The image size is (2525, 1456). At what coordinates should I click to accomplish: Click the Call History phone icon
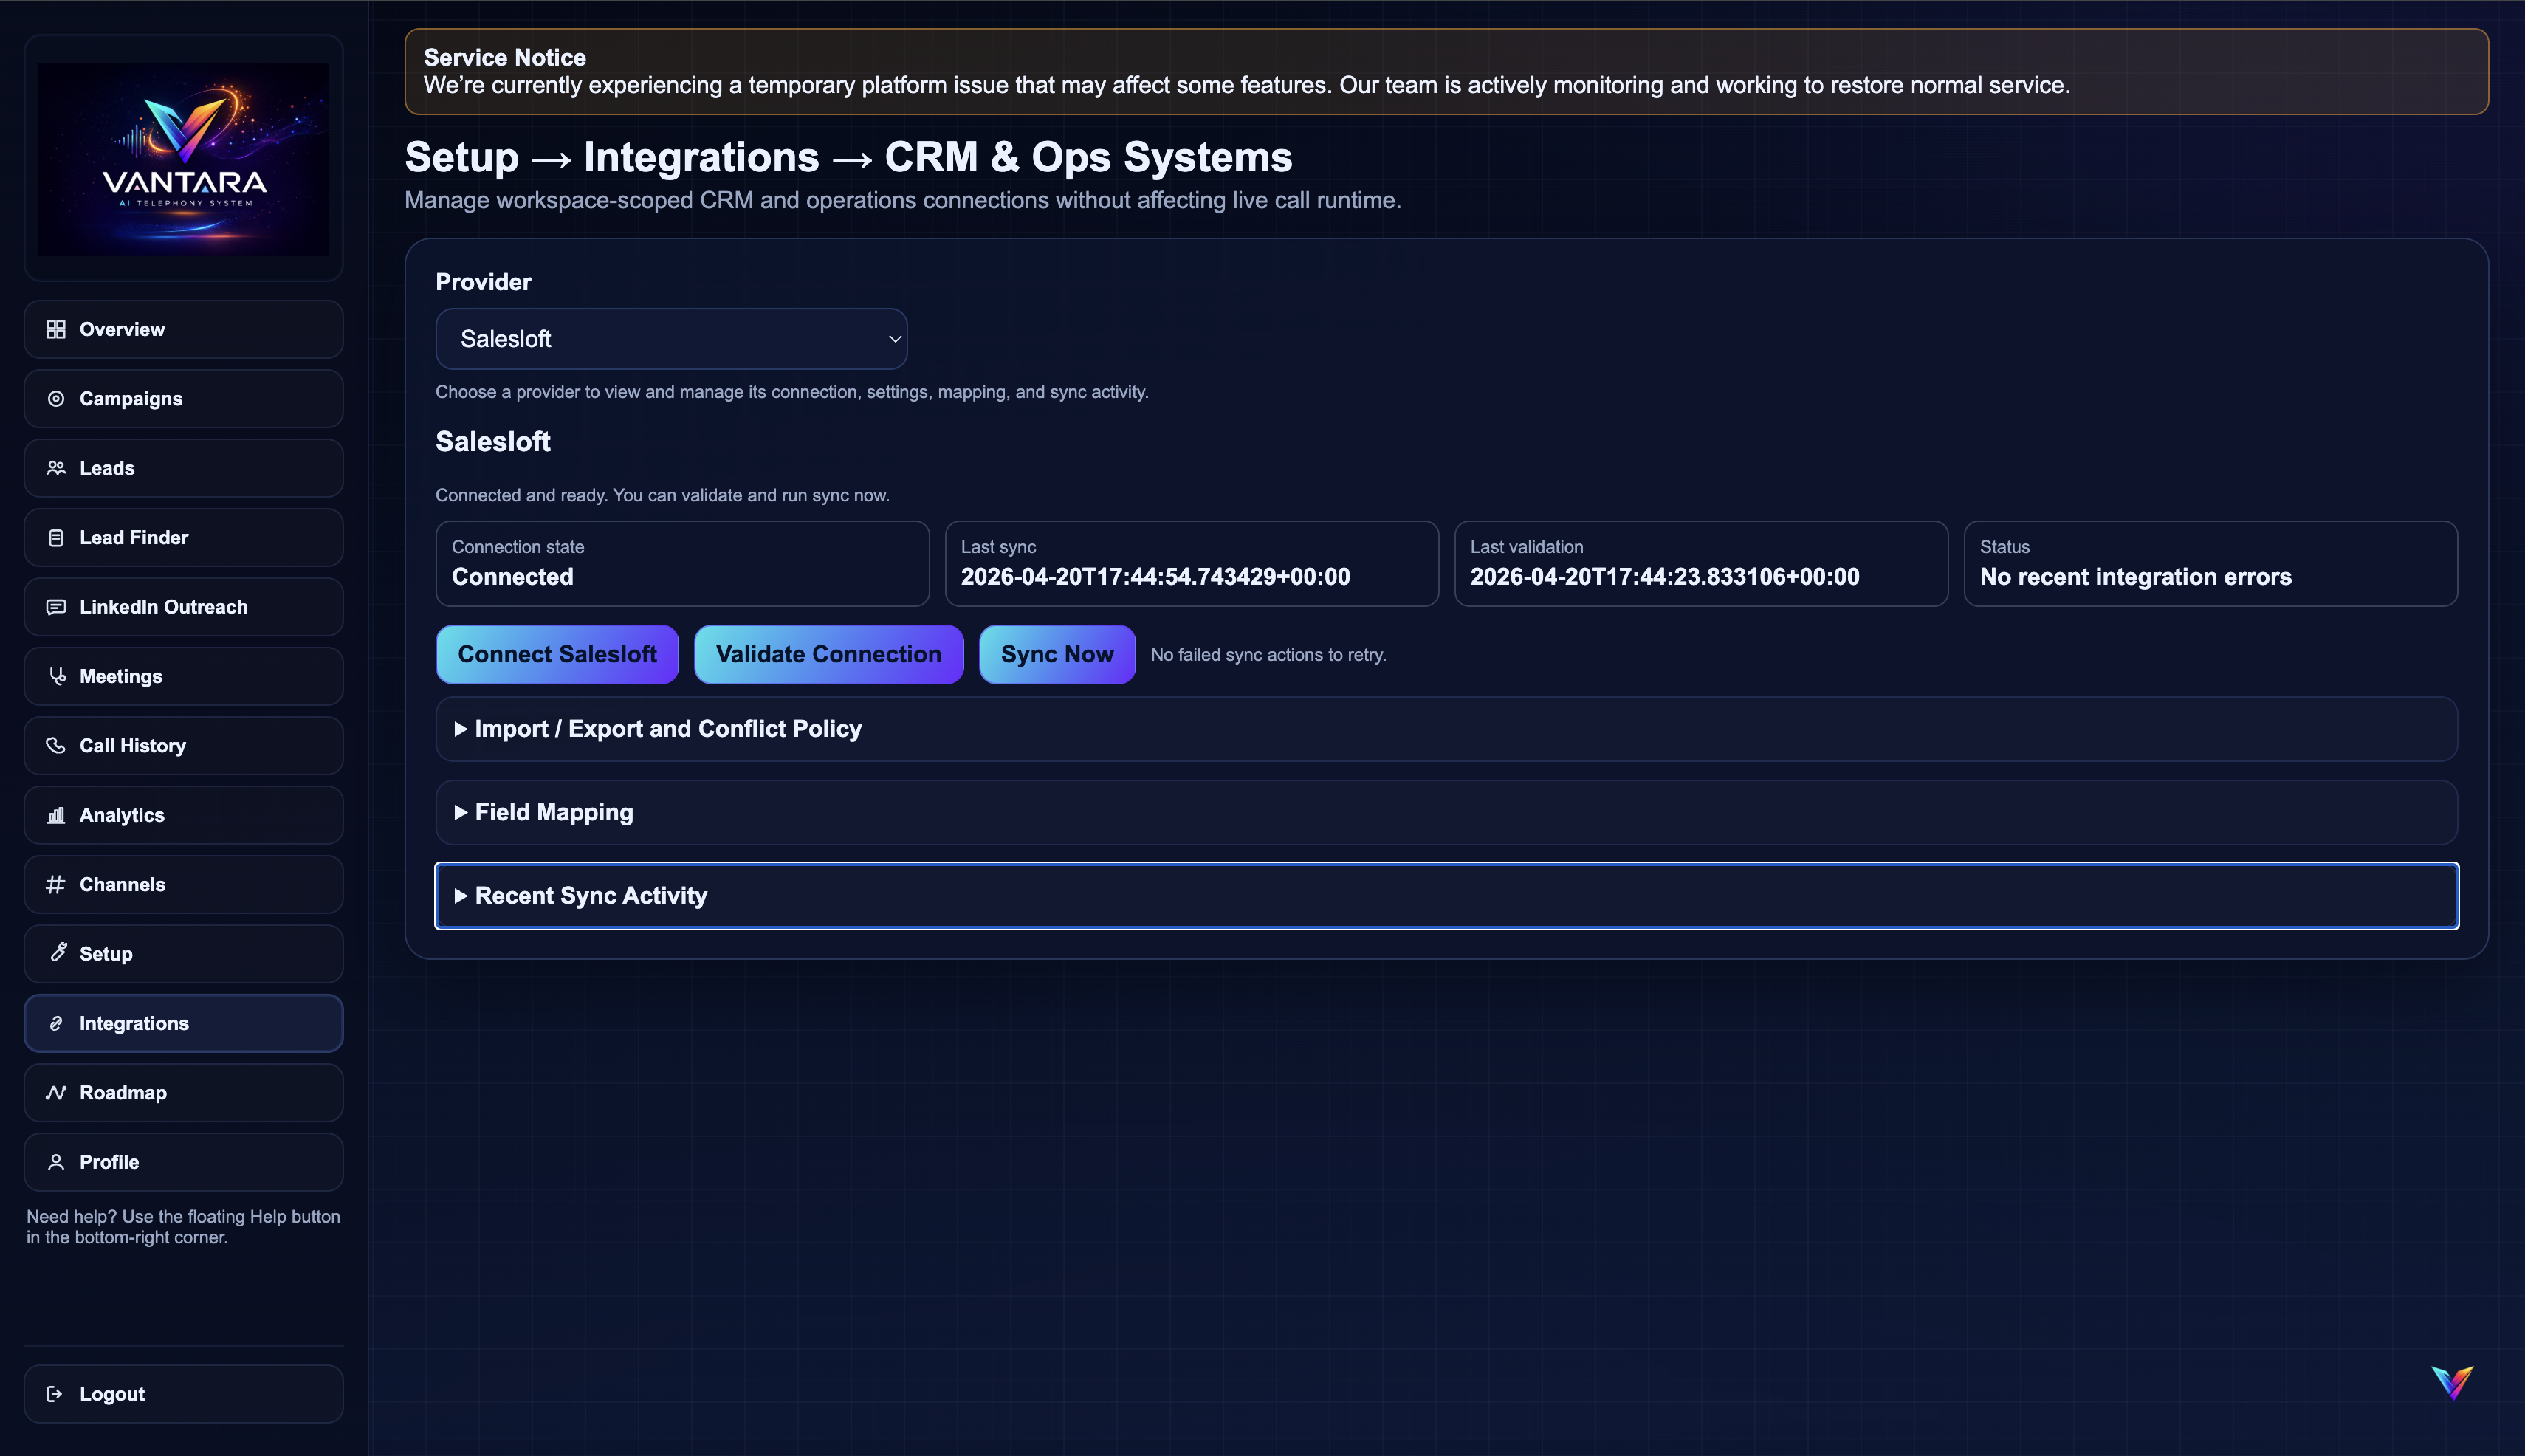(56, 746)
